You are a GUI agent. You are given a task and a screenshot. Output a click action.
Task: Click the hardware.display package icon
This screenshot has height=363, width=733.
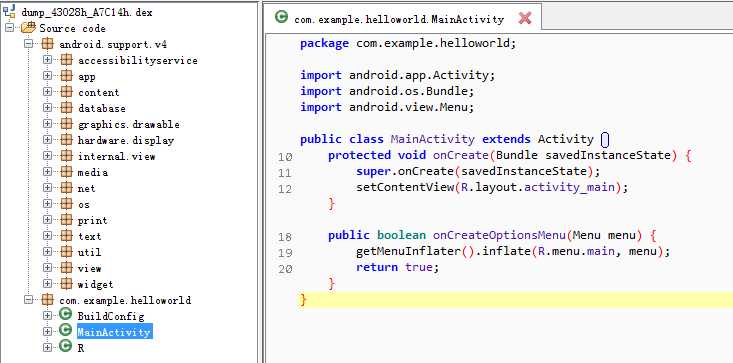[x=67, y=140]
